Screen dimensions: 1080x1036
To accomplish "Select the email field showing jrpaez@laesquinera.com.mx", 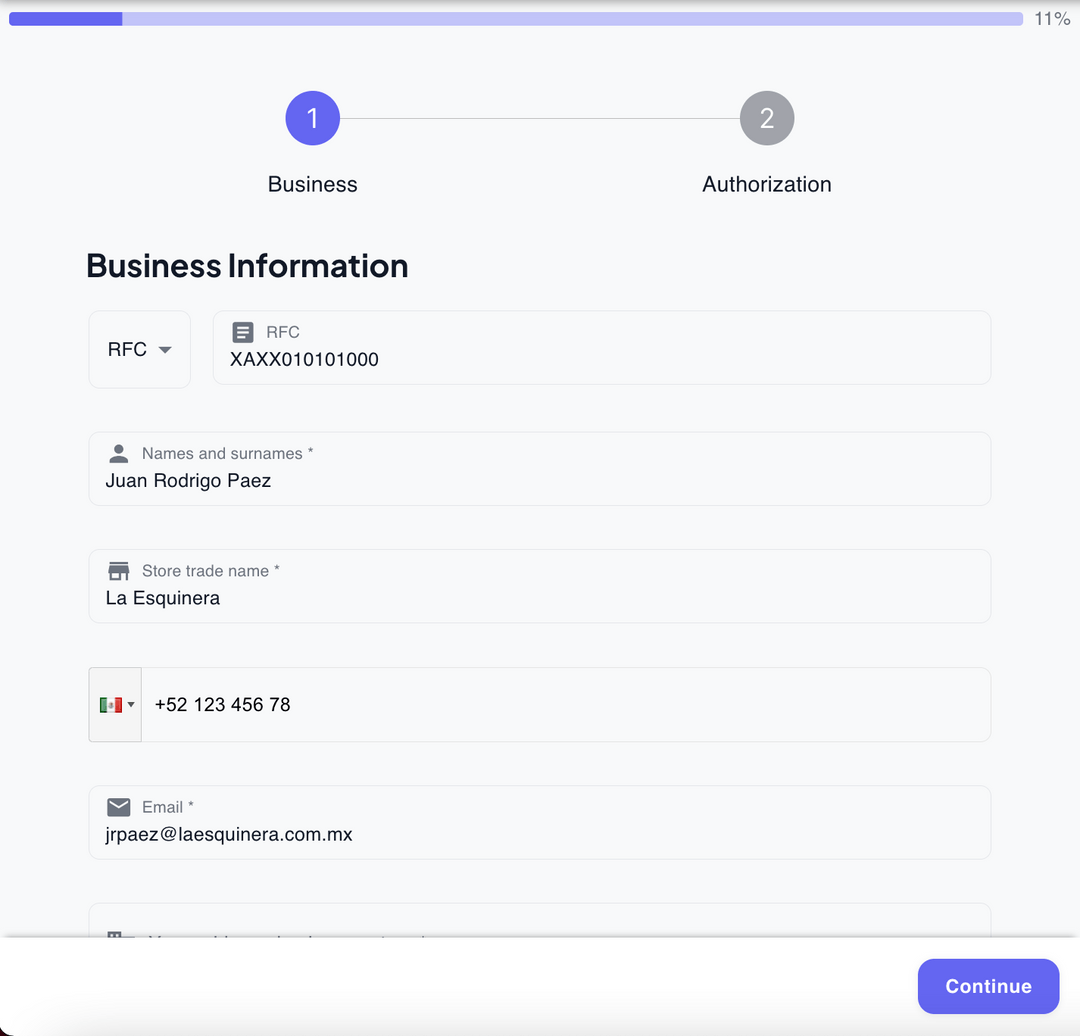I will 540,834.
